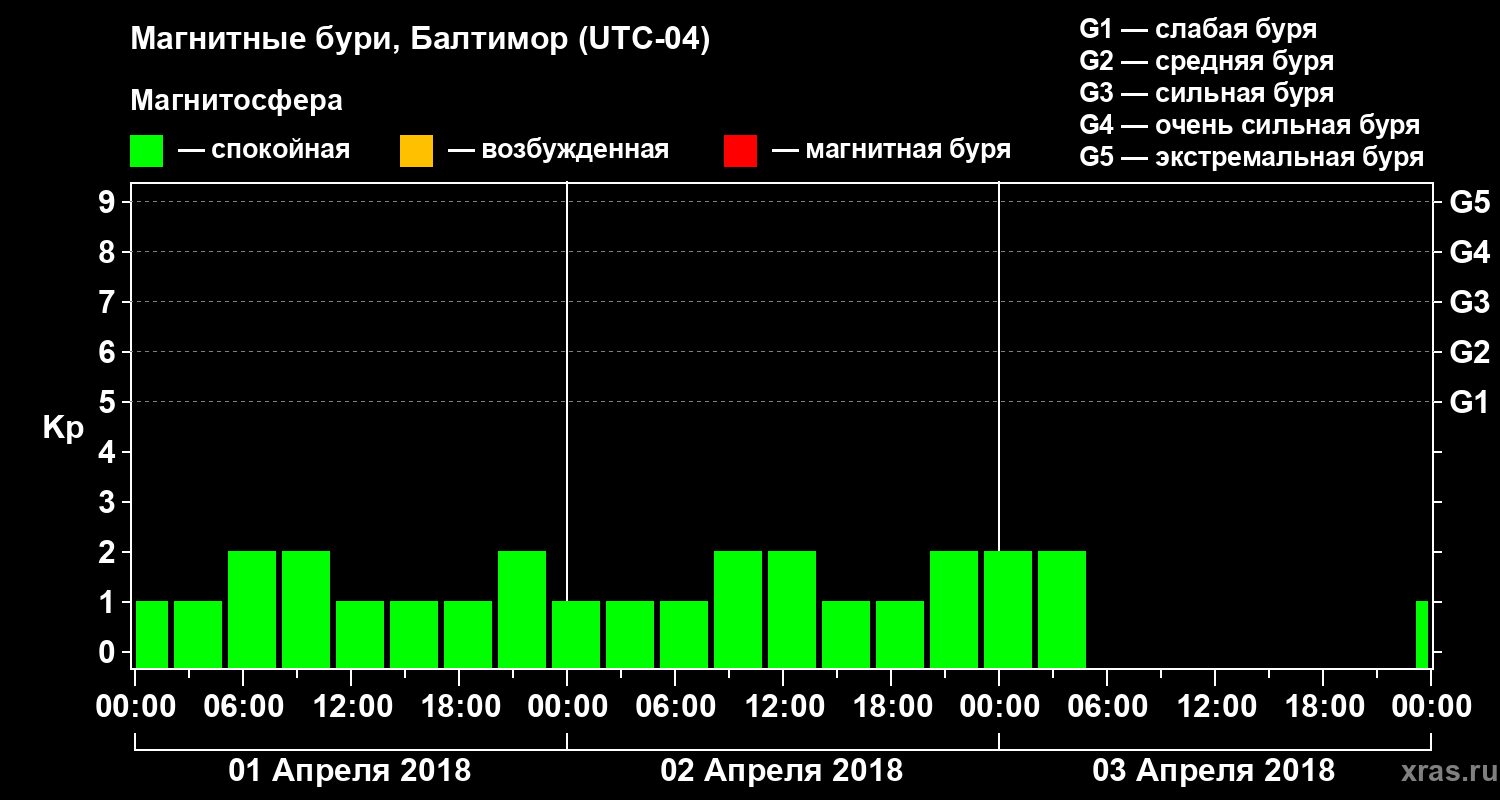Click the 'Магнитосфера' heading
The height and width of the screenshot is (800, 1500).
236,101
